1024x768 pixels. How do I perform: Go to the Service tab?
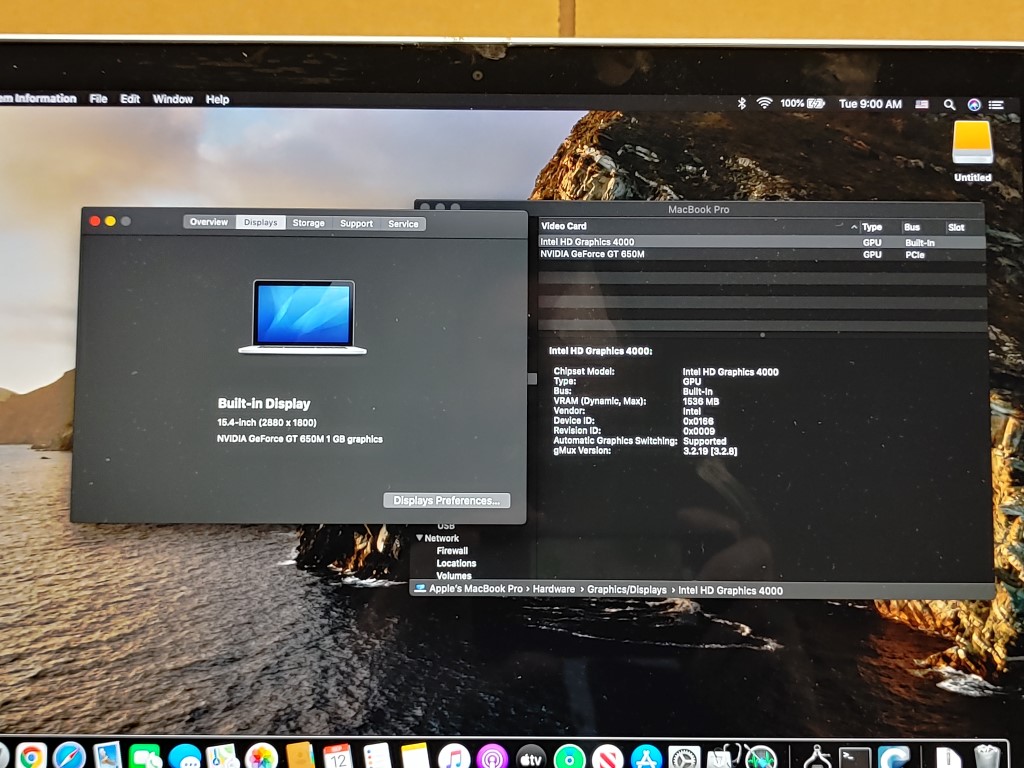(403, 224)
